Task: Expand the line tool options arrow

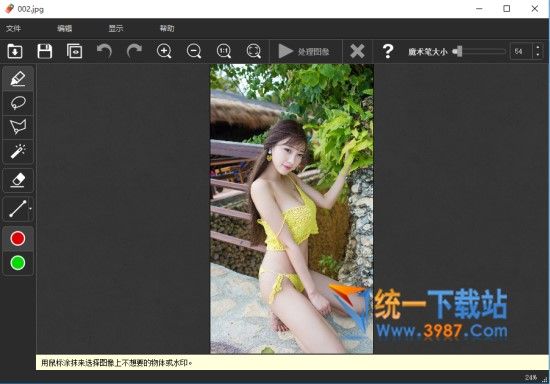Action: pos(31,209)
